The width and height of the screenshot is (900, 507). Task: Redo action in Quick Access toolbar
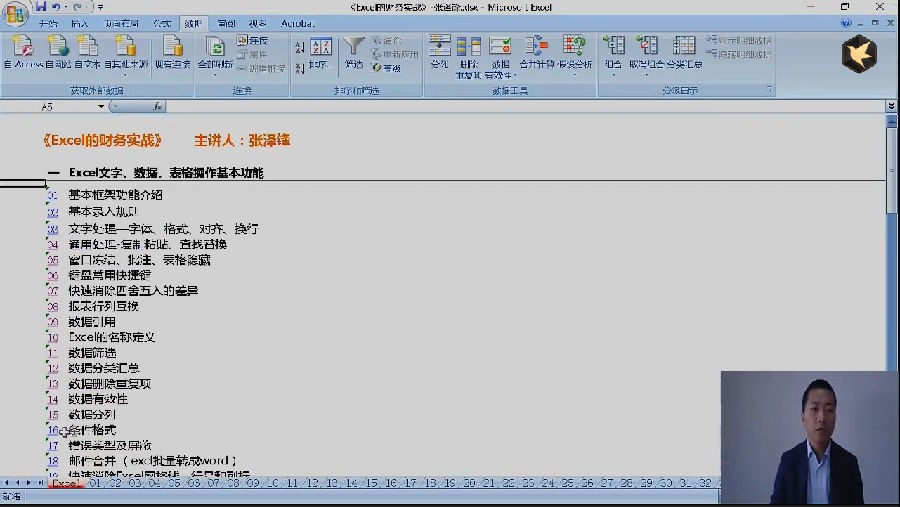tap(77, 7)
